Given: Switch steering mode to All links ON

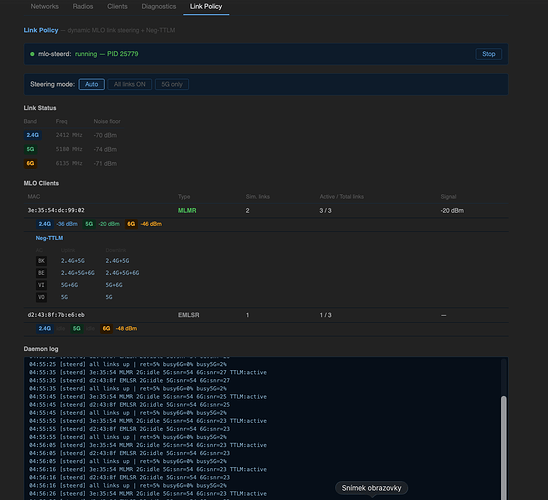Looking at the screenshot, I should (x=130, y=84).
